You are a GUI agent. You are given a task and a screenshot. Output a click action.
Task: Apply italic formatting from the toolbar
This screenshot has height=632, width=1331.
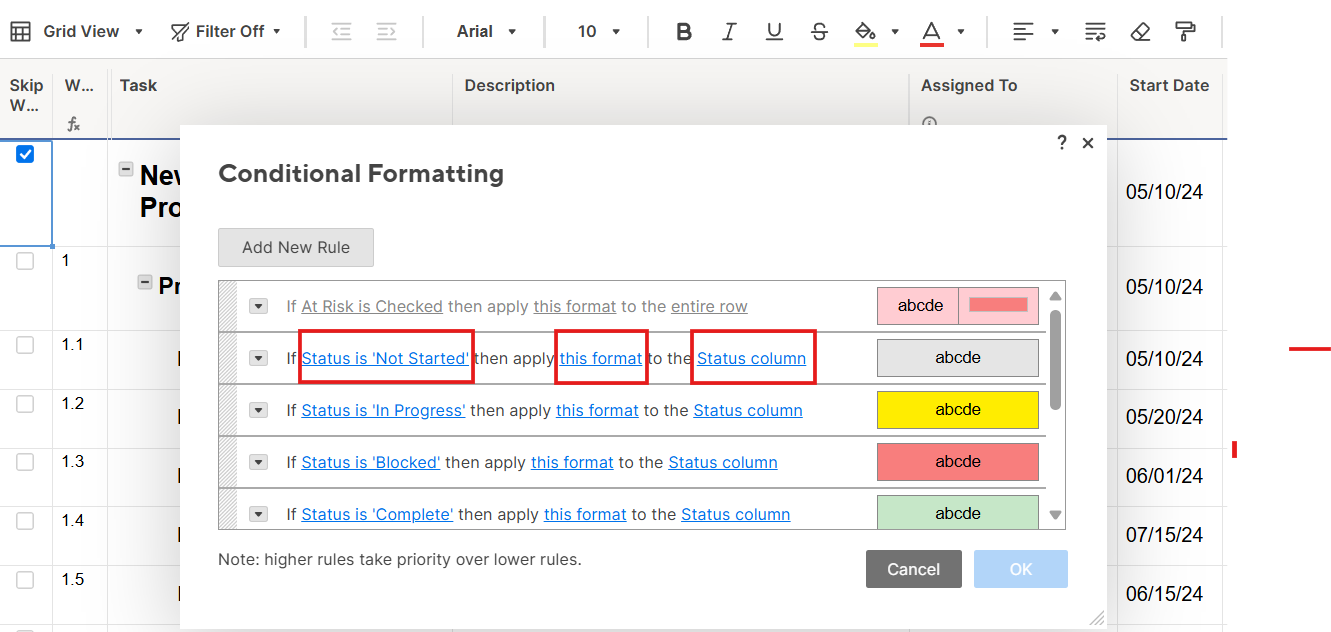(729, 32)
